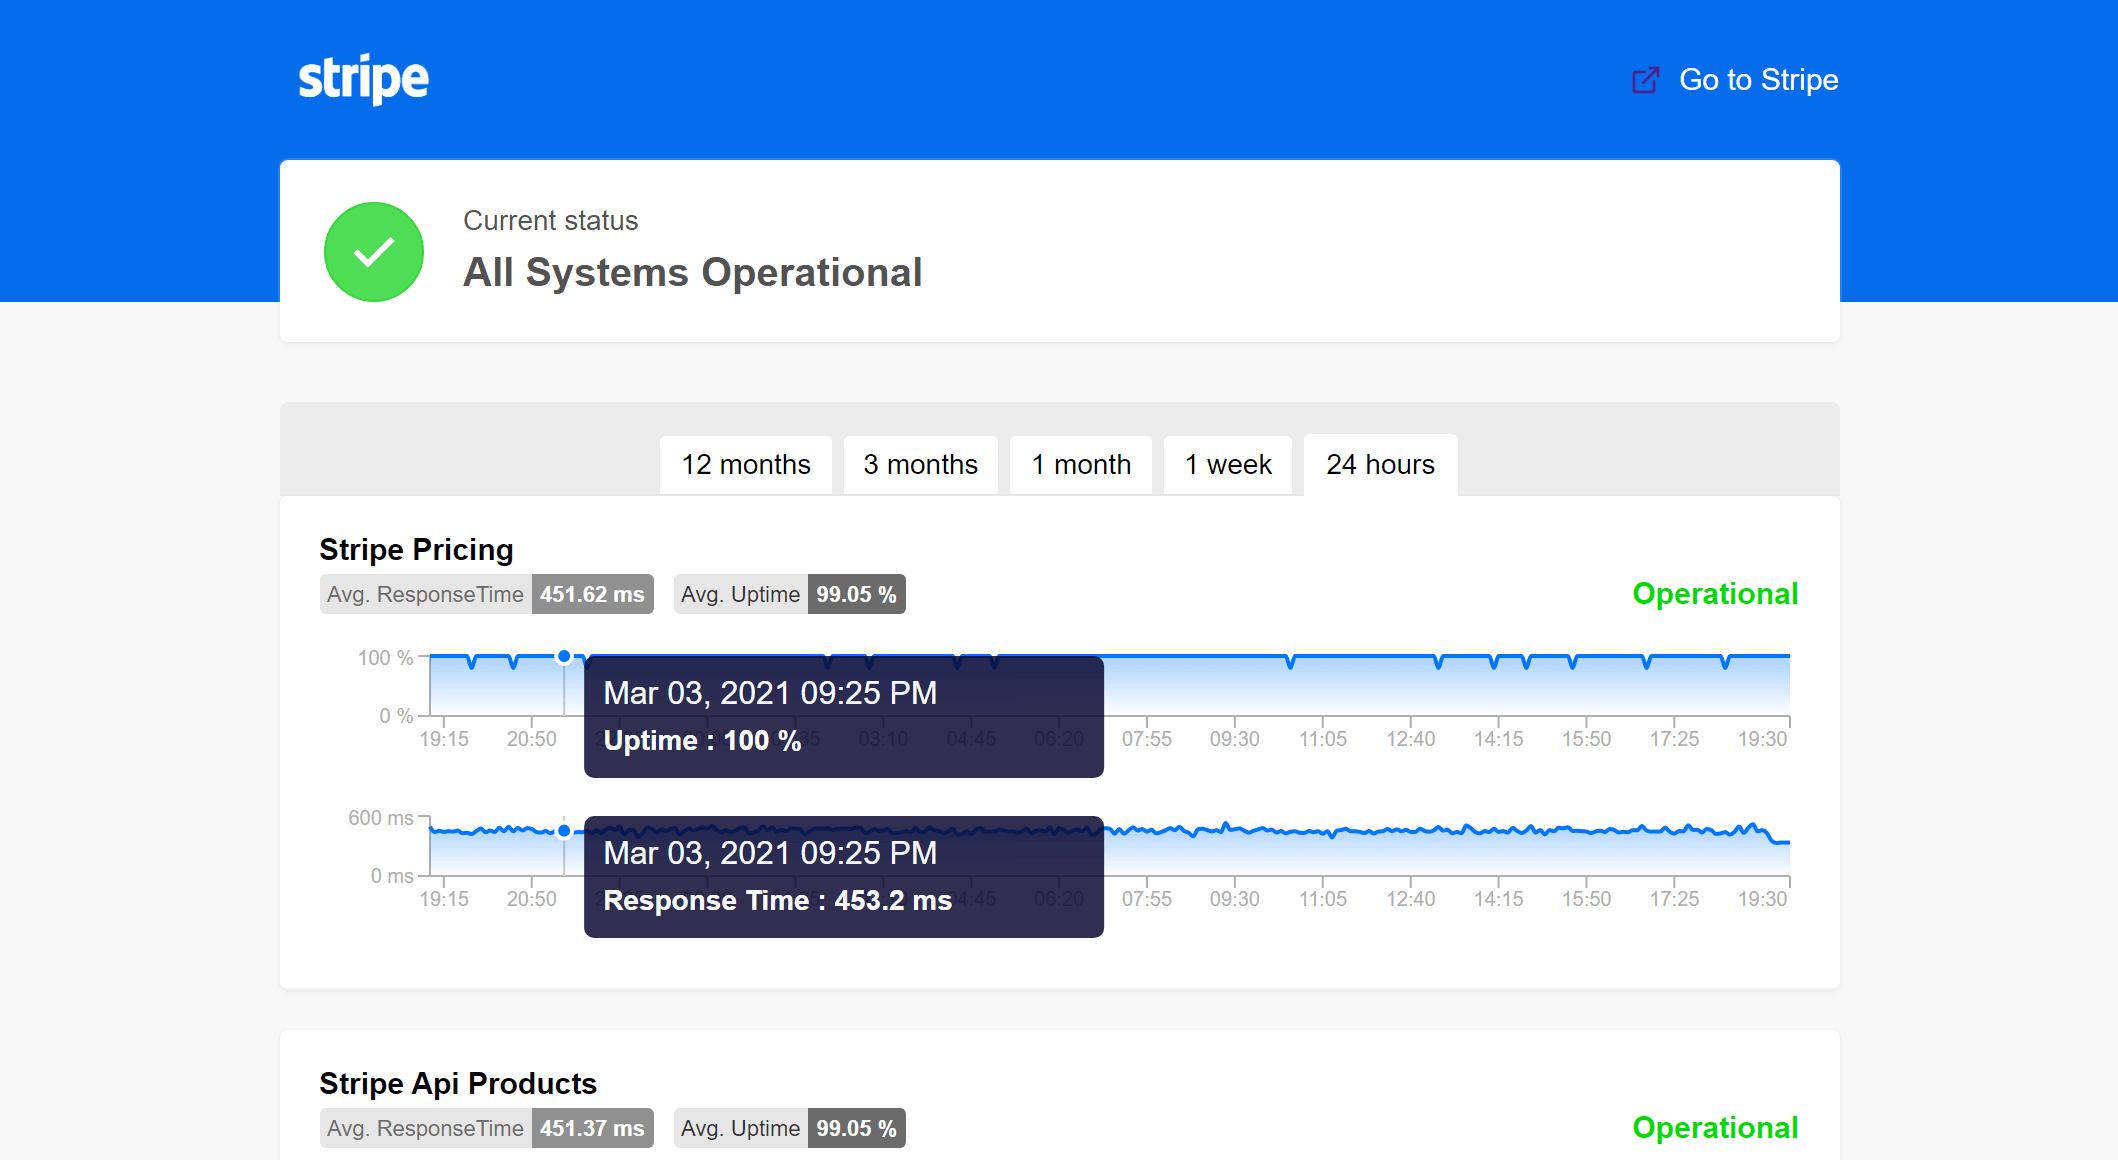2118x1160 pixels.
Task: Select the 1 week time range
Action: point(1228,465)
